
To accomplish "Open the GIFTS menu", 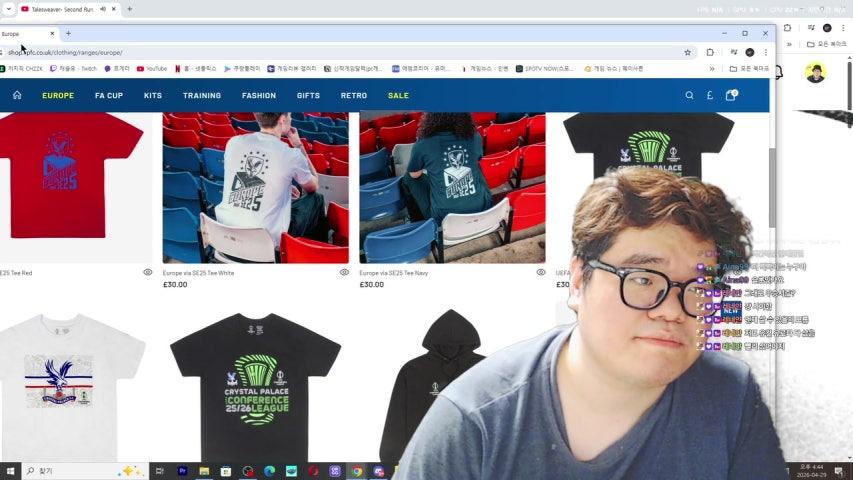I will (x=308, y=95).
